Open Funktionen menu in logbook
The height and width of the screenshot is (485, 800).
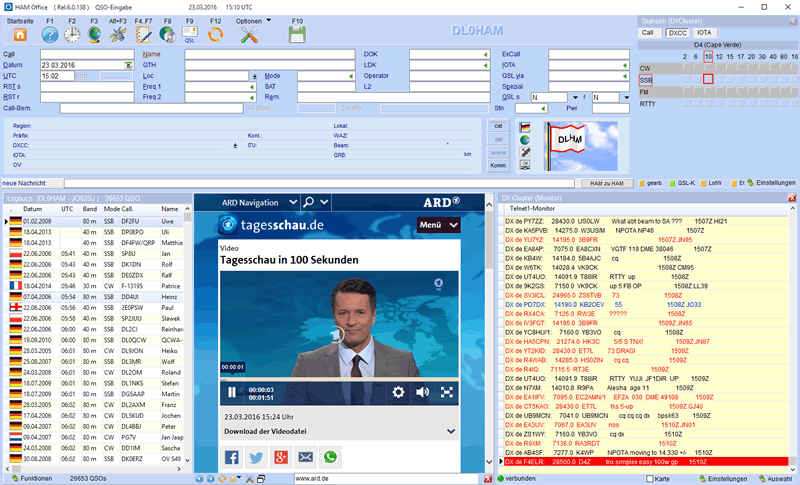[x=32, y=479]
